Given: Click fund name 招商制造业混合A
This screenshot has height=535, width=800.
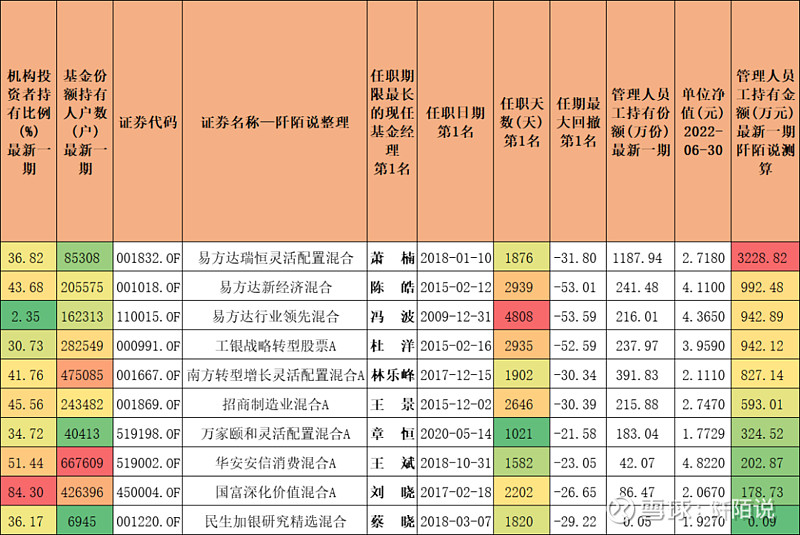Looking at the screenshot, I should (x=274, y=404).
